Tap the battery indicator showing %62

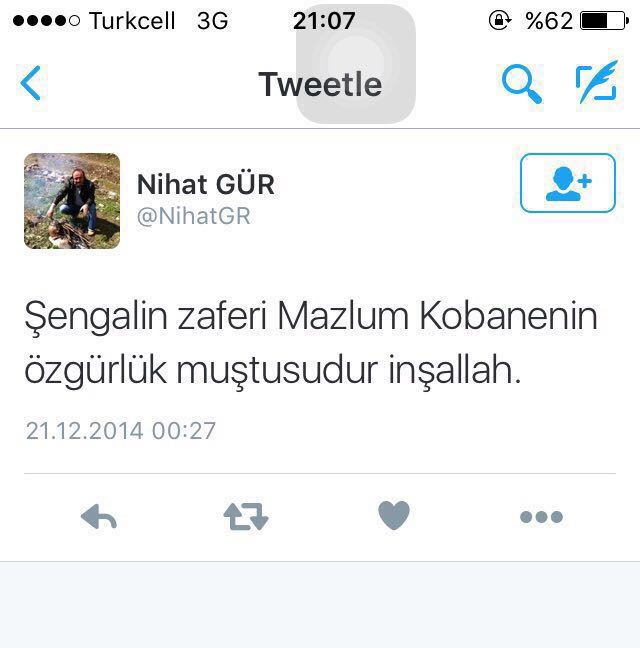[x=577, y=21]
